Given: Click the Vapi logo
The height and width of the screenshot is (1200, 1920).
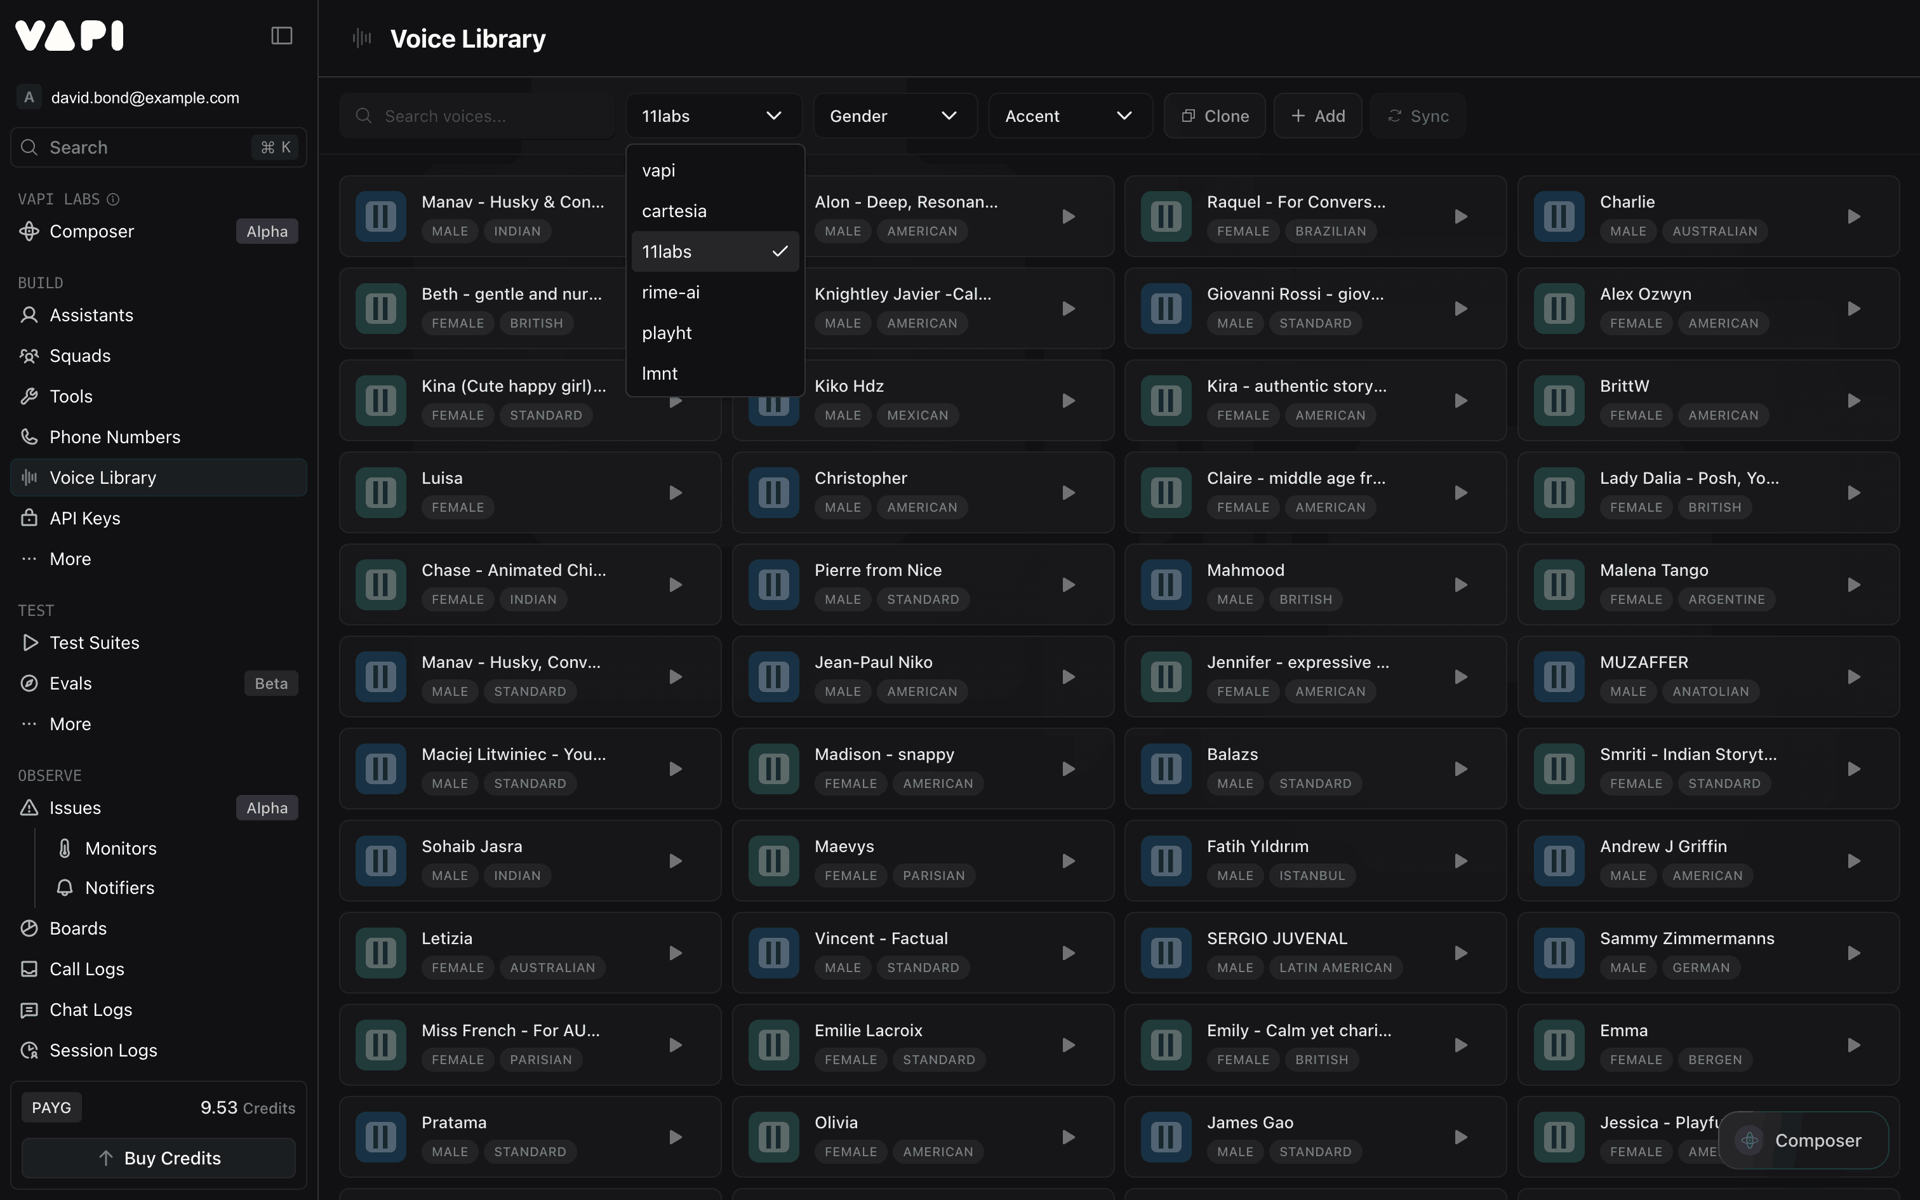Looking at the screenshot, I should click(69, 36).
